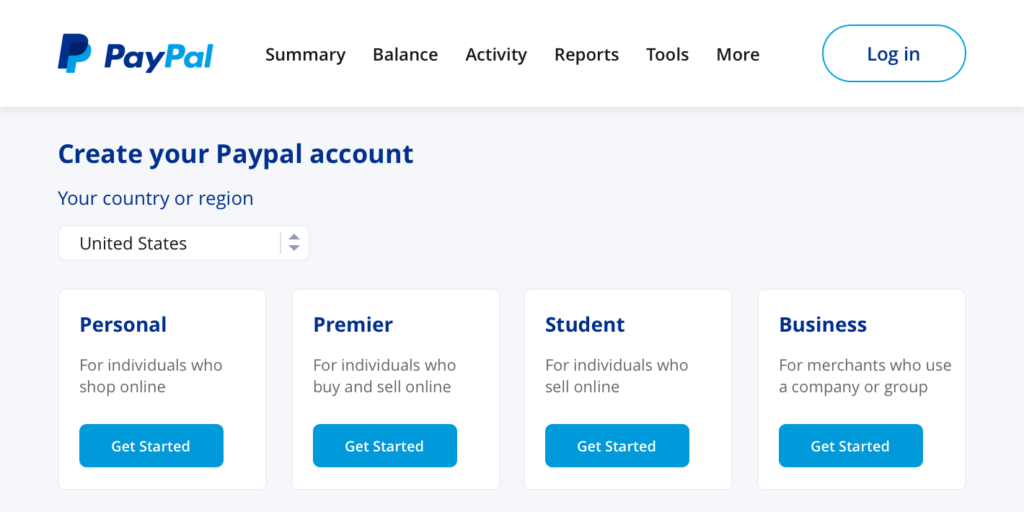The height and width of the screenshot is (512, 1024).
Task: Open the Summary menu item
Action: click(305, 54)
